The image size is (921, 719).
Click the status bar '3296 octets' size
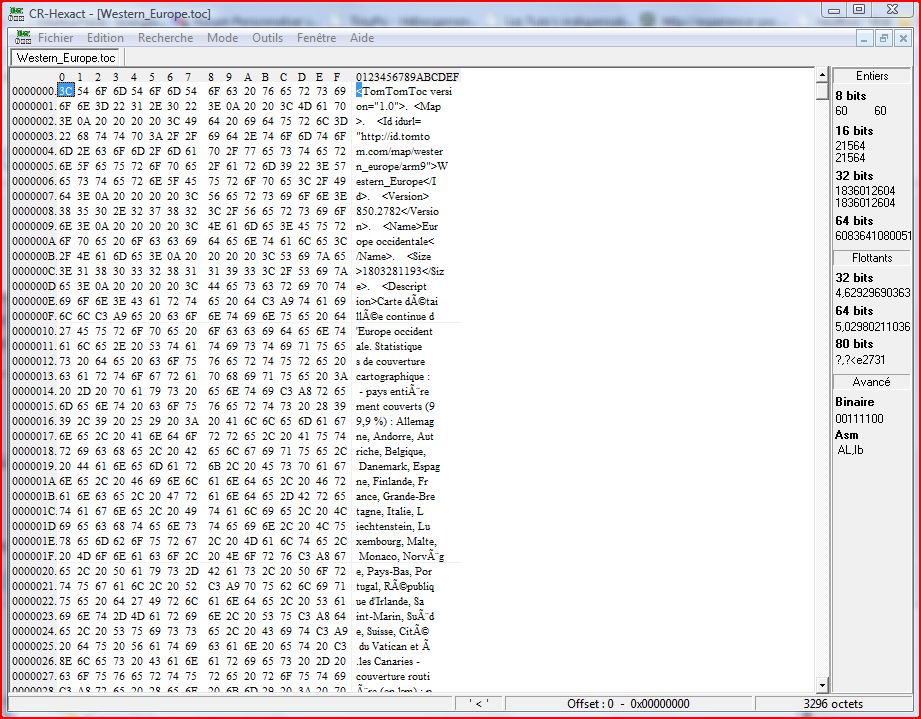point(833,704)
